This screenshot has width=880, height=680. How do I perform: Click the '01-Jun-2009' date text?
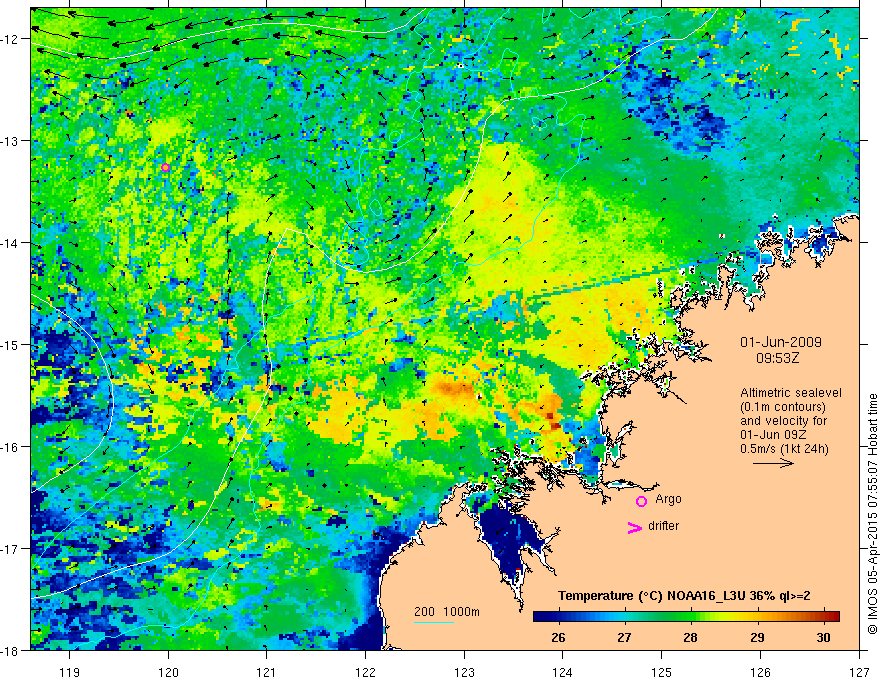(781, 342)
